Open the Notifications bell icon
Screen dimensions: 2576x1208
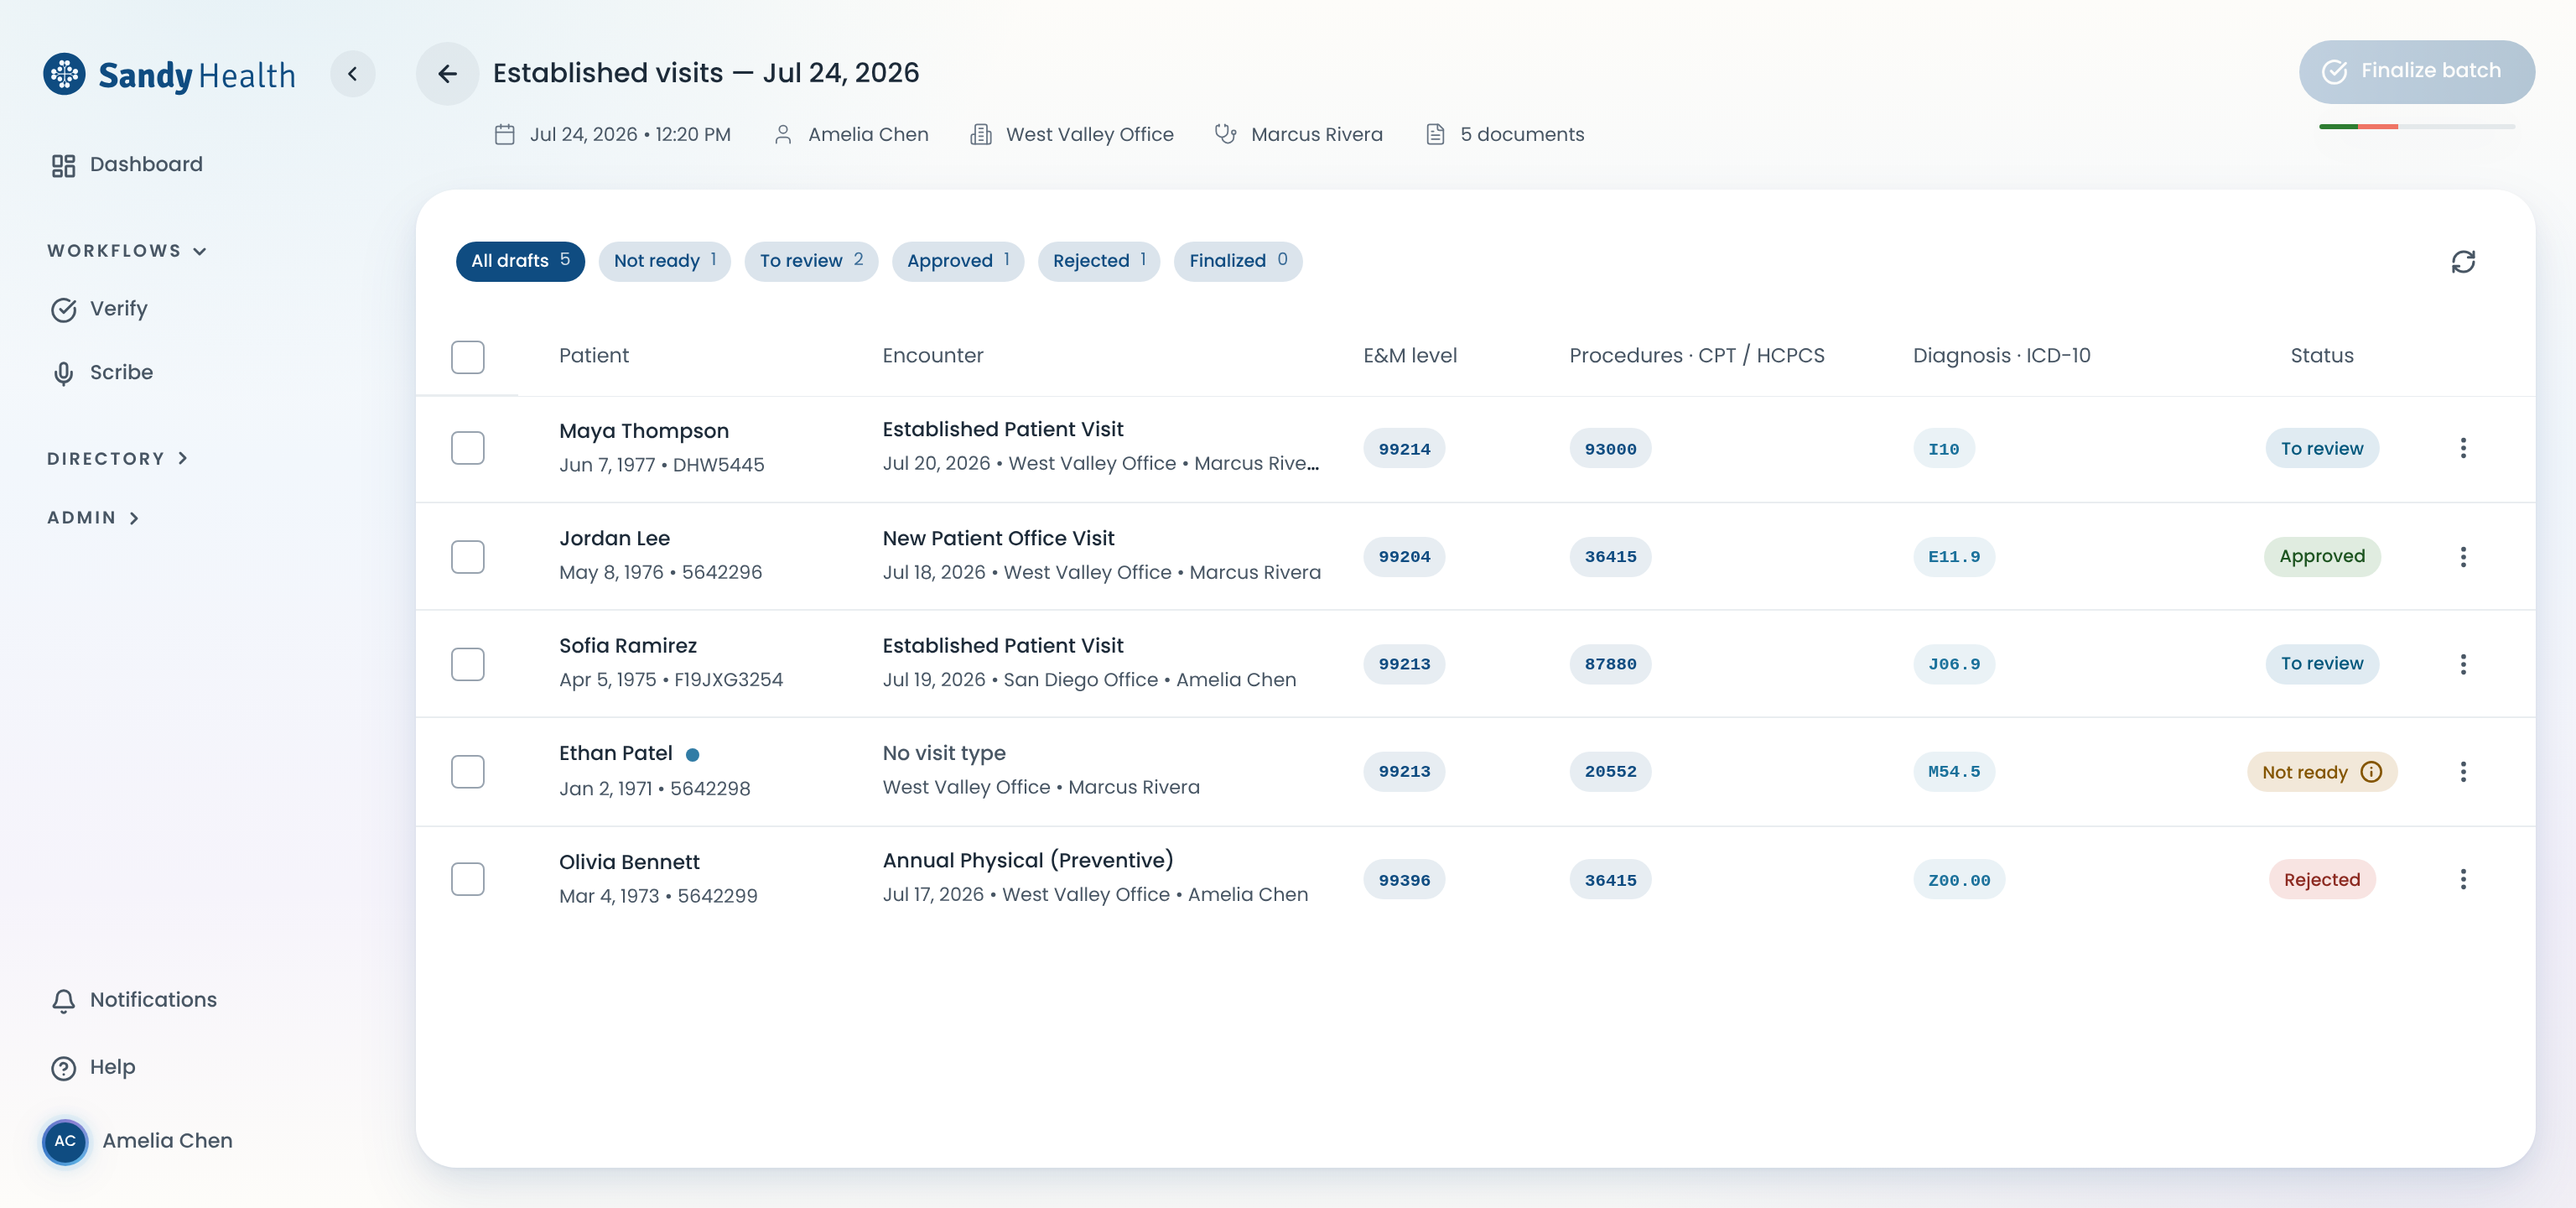tap(63, 1000)
